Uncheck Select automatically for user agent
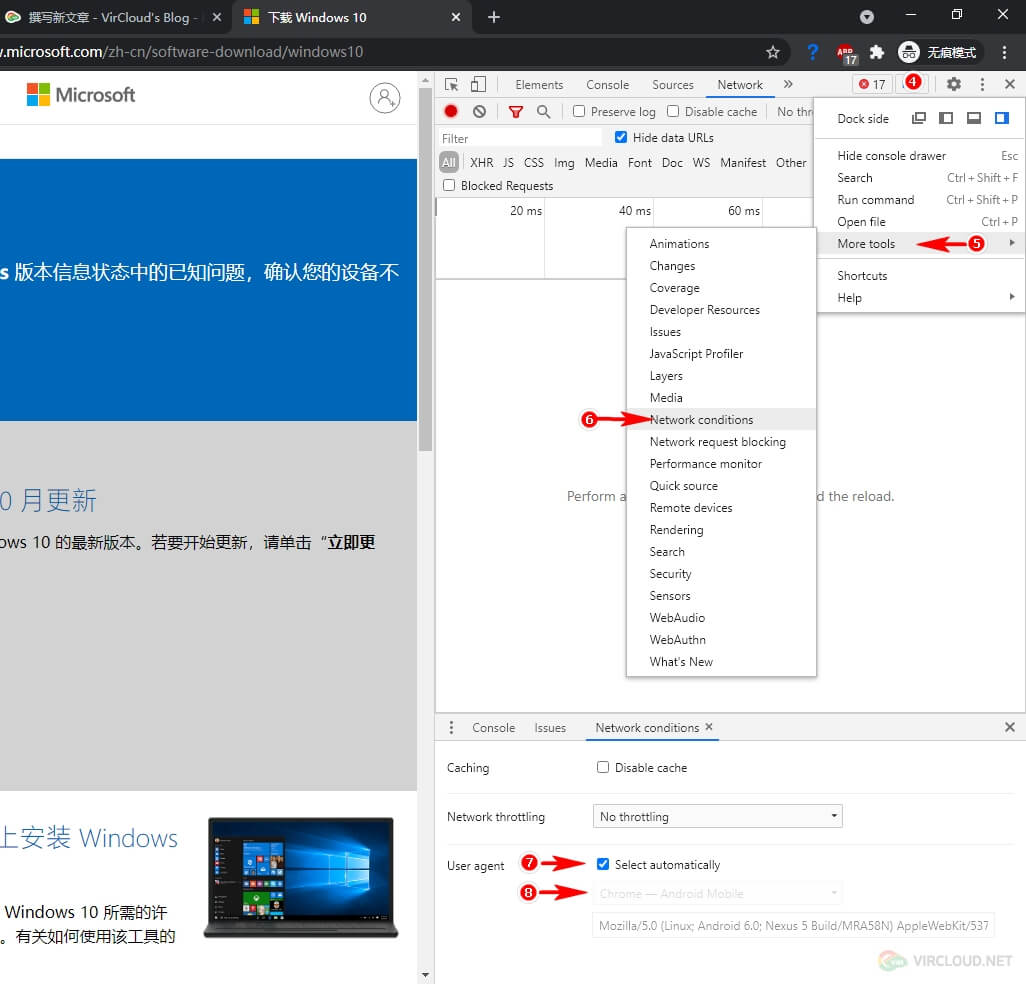 (x=603, y=864)
